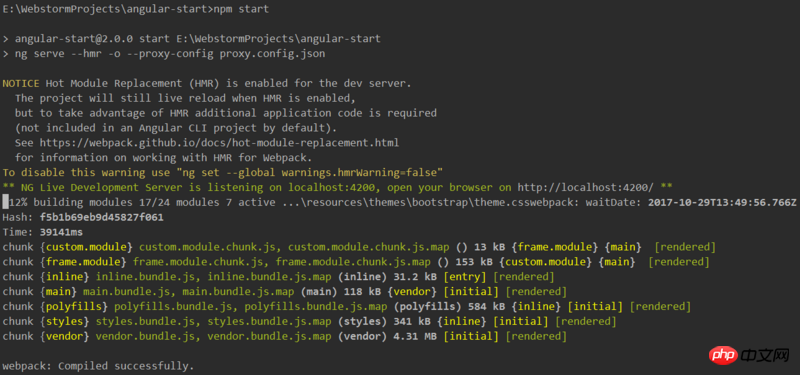Screen dimensions: 800x375
Task: Click "NG Live Development Server" text
Action: tap(98, 187)
